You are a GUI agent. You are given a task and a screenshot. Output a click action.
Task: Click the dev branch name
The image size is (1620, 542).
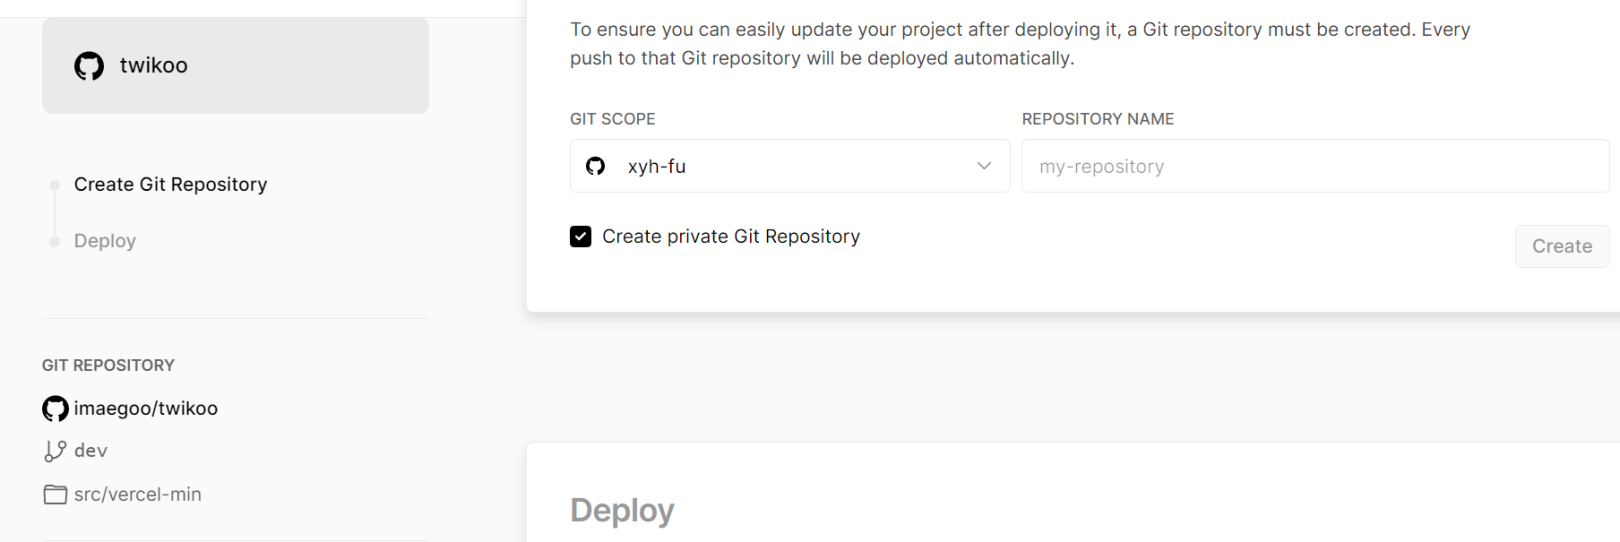pos(91,451)
